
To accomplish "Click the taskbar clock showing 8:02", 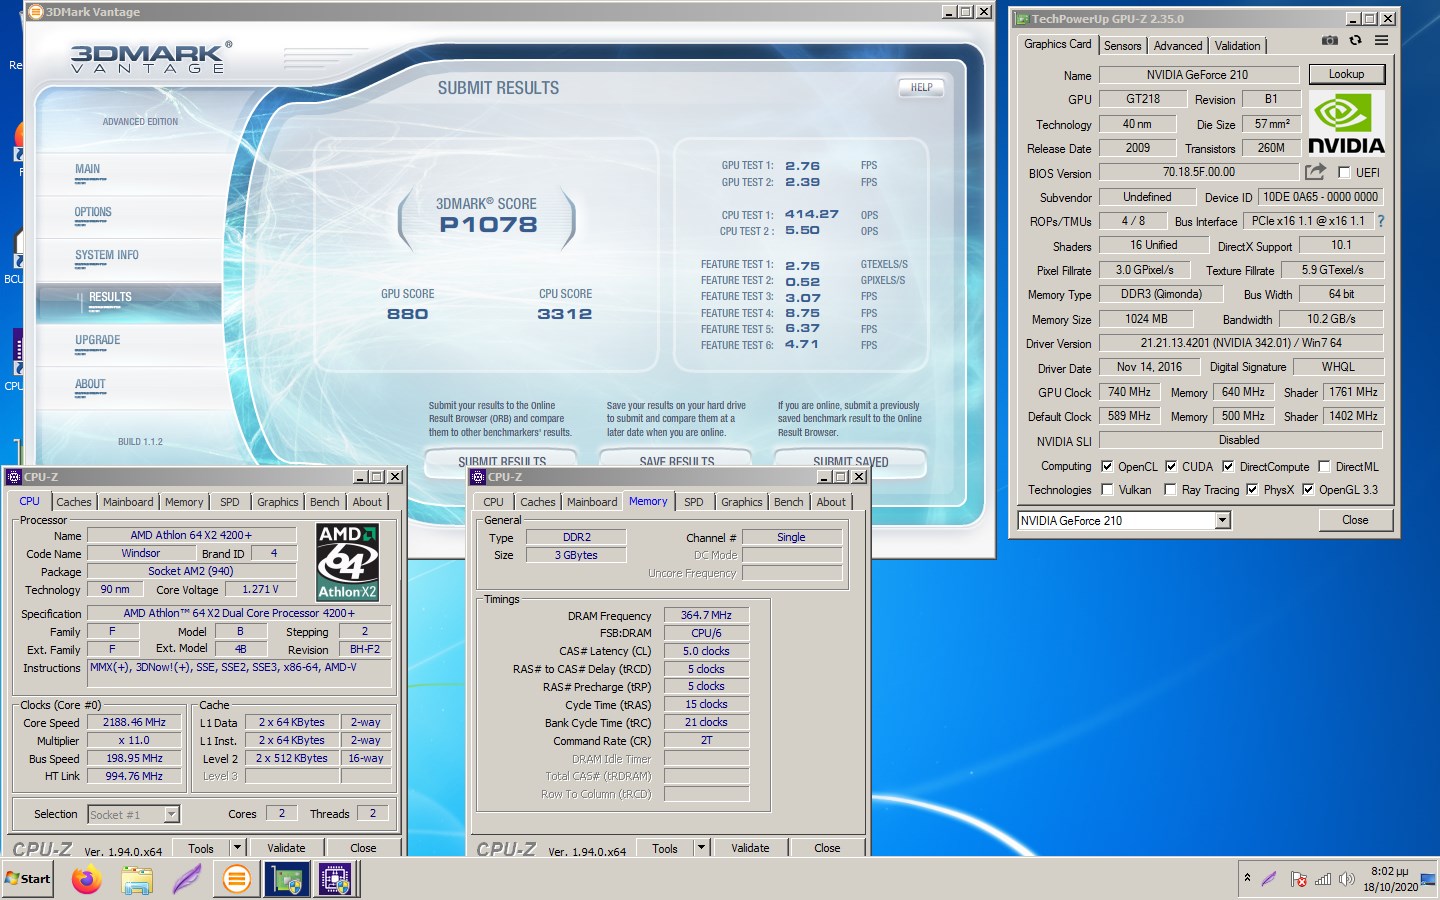I will click(1390, 879).
